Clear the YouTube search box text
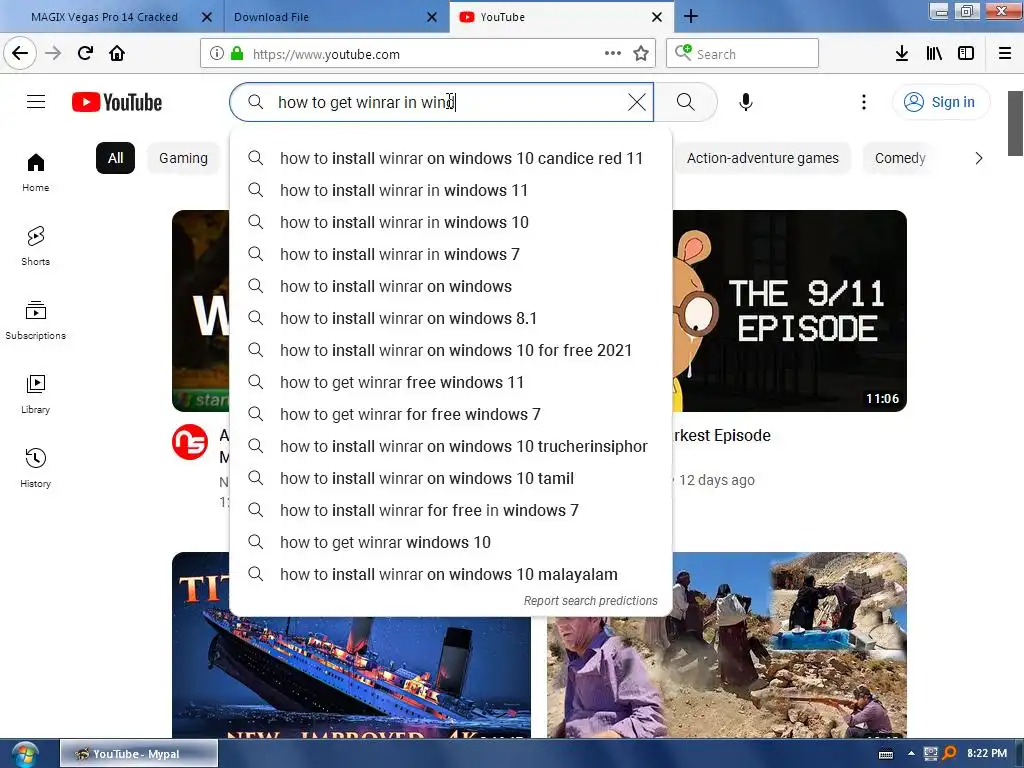This screenshot has width=1024, height=768. [637, 102]
